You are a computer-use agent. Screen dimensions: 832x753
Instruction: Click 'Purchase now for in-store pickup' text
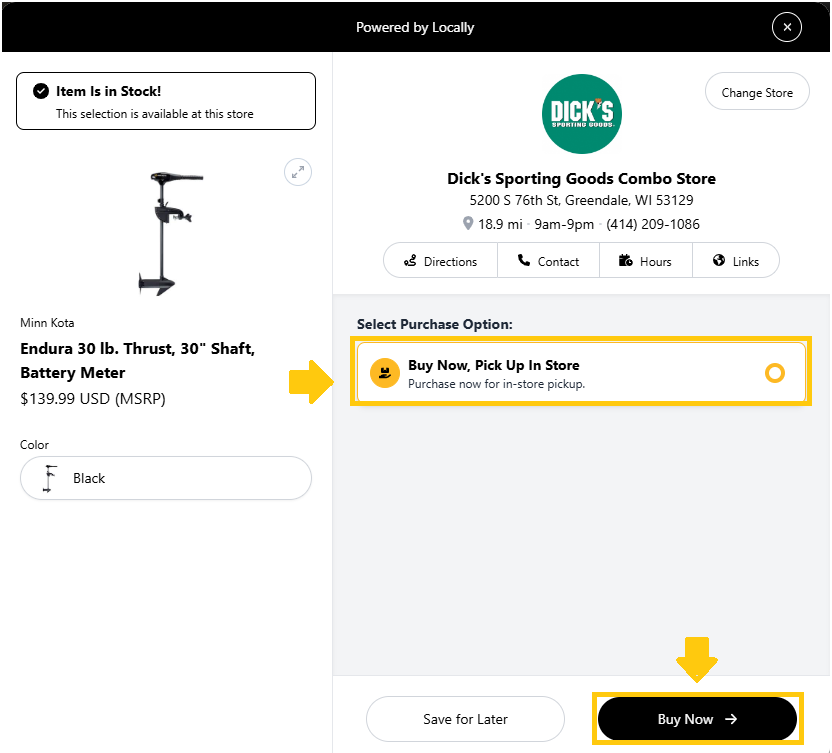[x=497, y=384]
